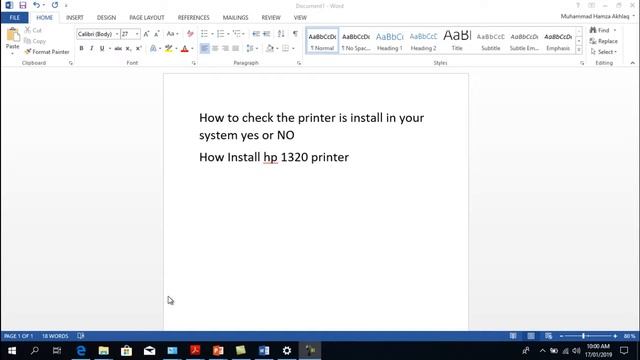
Task: Decrease font size with Shrink Font
Action: point(157,34)
